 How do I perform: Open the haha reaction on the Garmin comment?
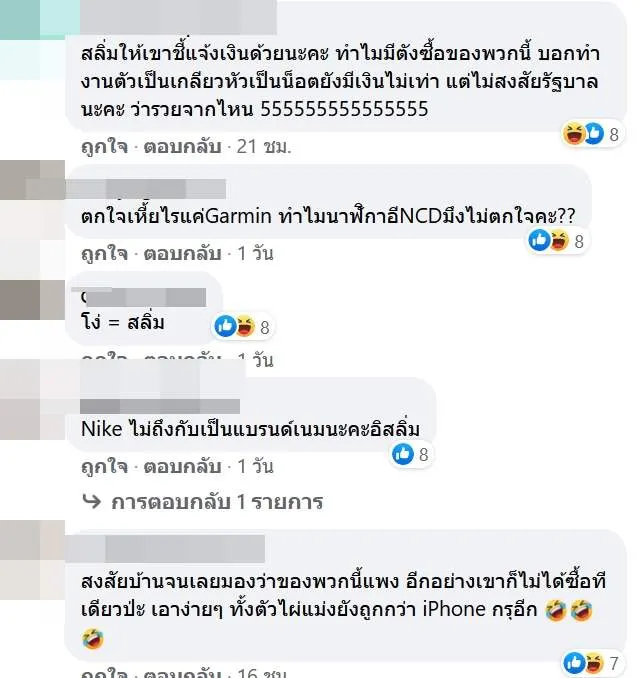point(559,240)
